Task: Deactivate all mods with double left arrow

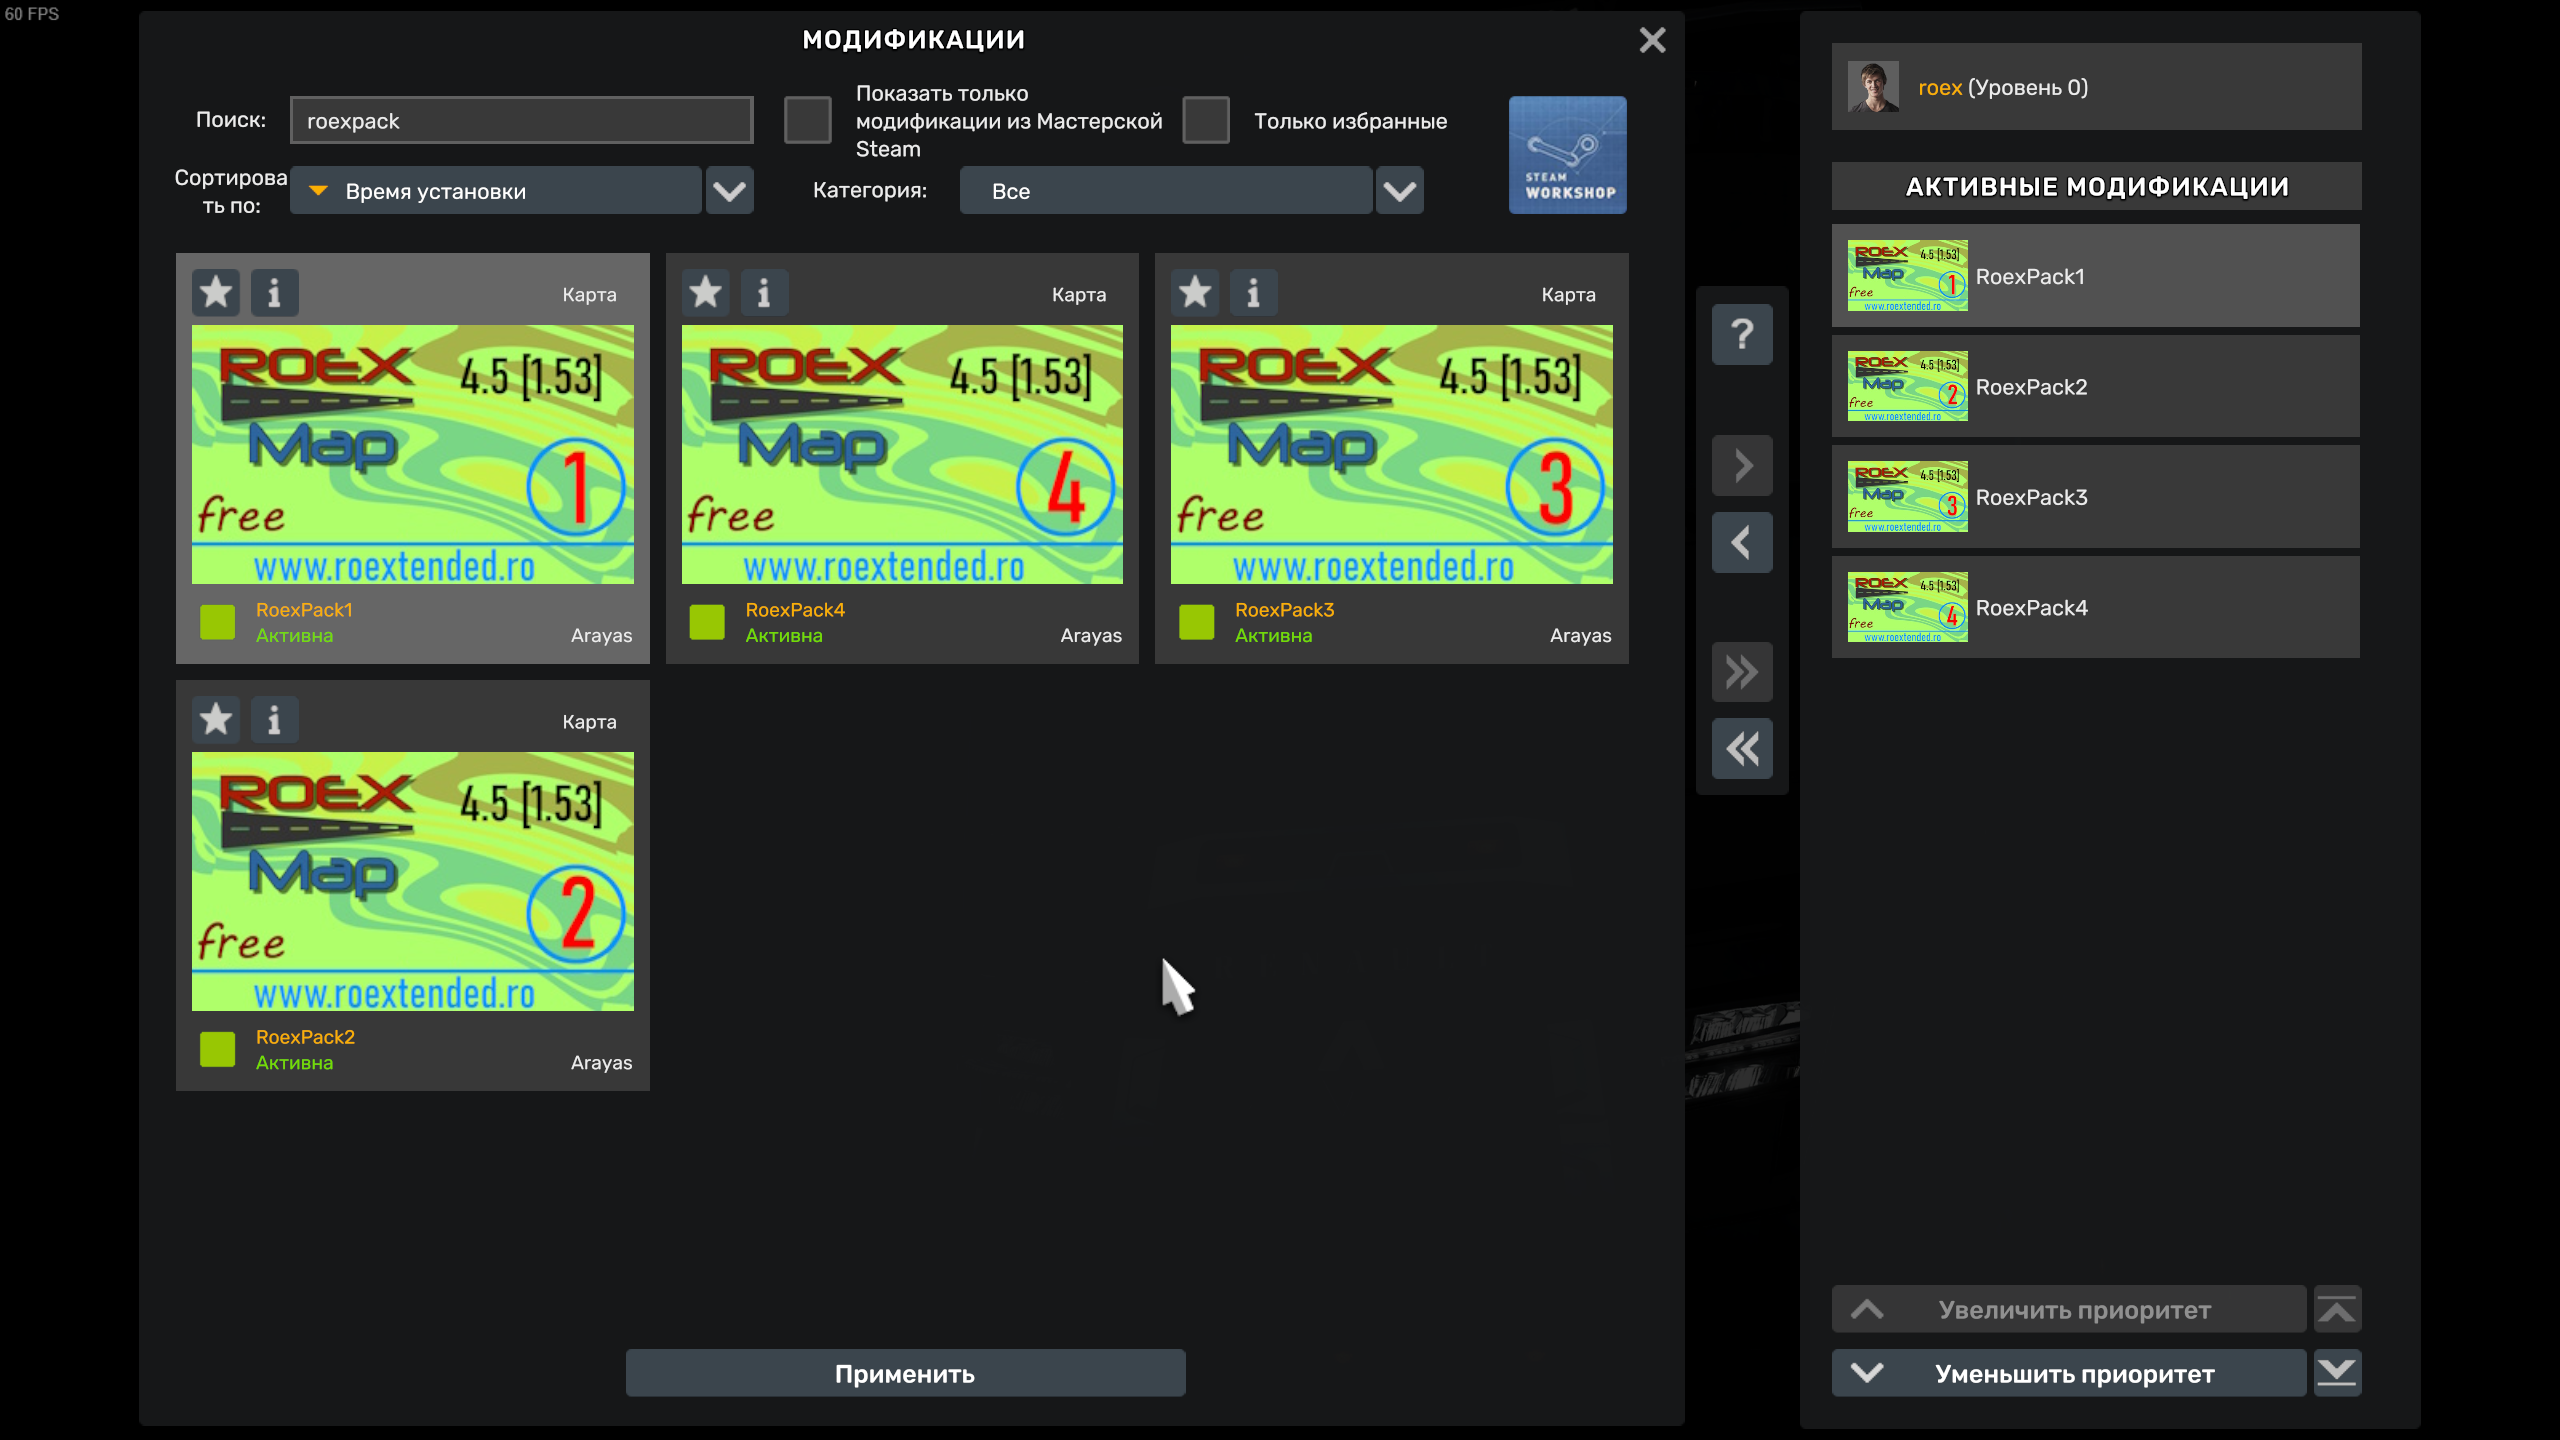Action: click(1742, 748)
